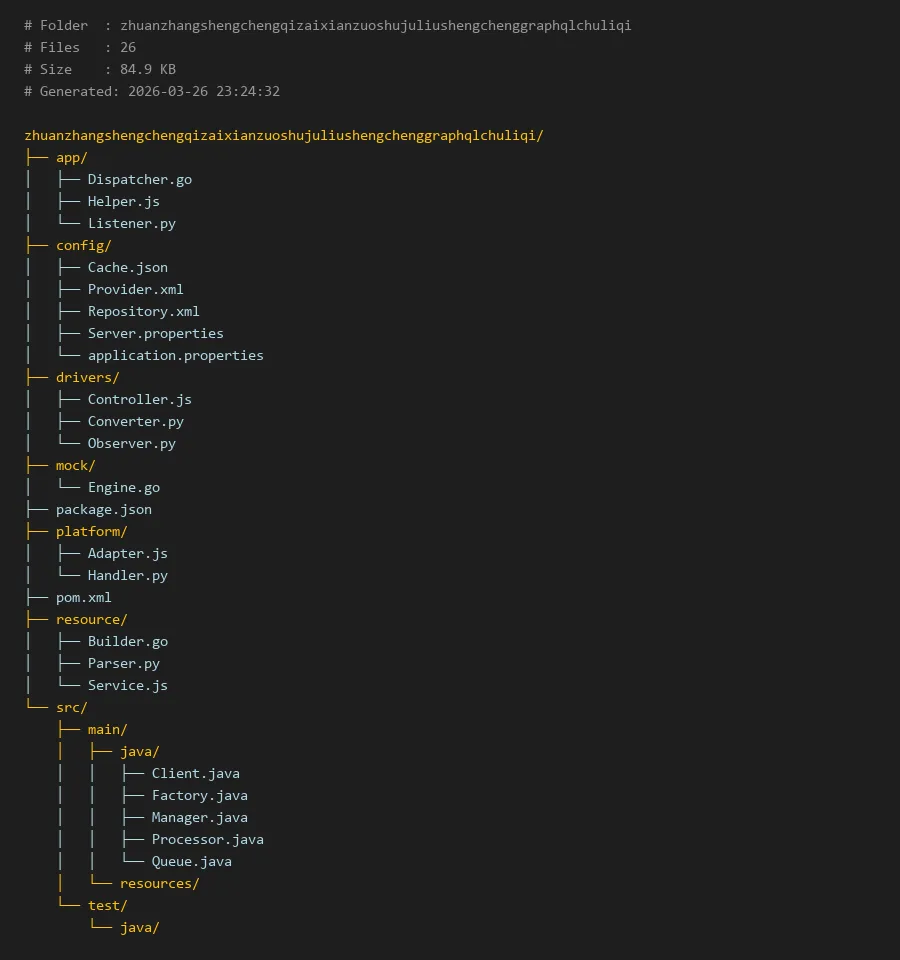The image size is (900, 960).
Task: Select Cache.json under config
Action: pos(127,268)
